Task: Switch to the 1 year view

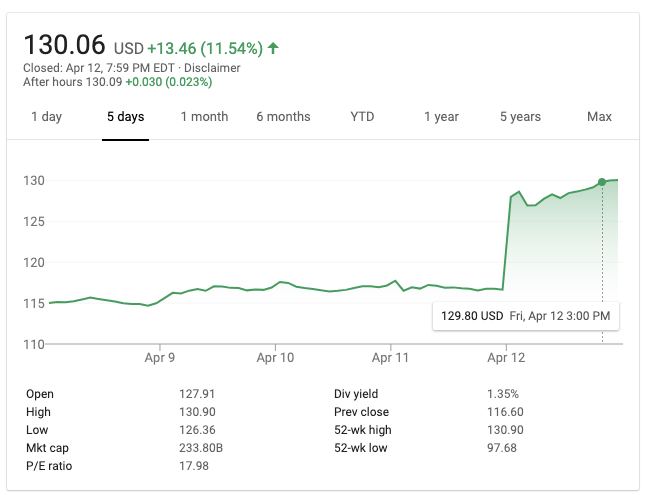Action: 441,117
